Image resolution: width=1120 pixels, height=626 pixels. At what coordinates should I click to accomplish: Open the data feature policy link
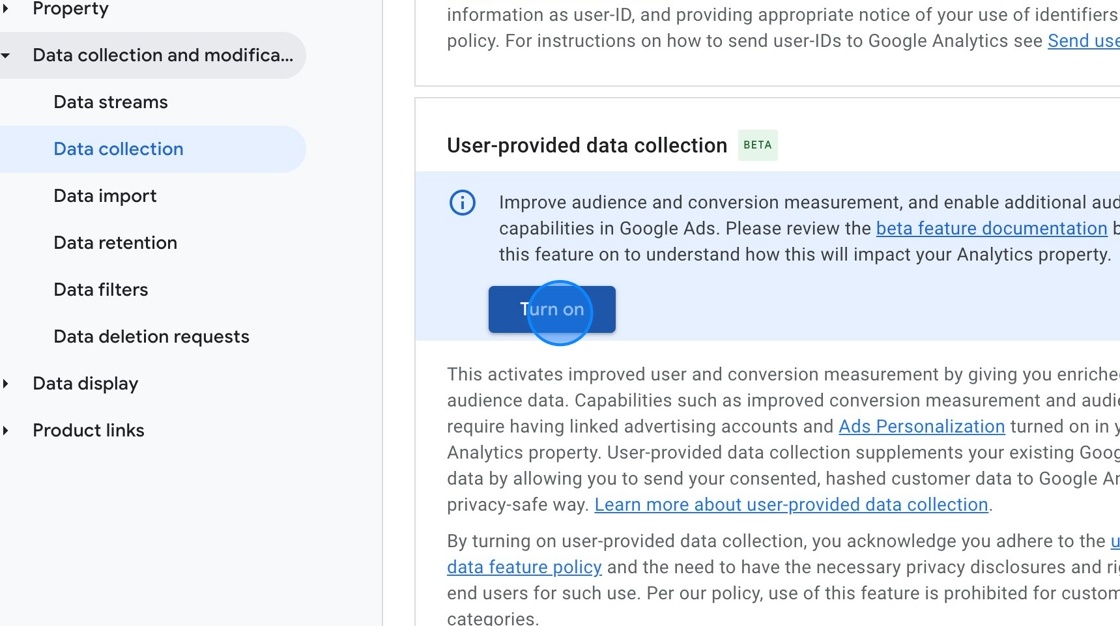click(x=524, y=567)
